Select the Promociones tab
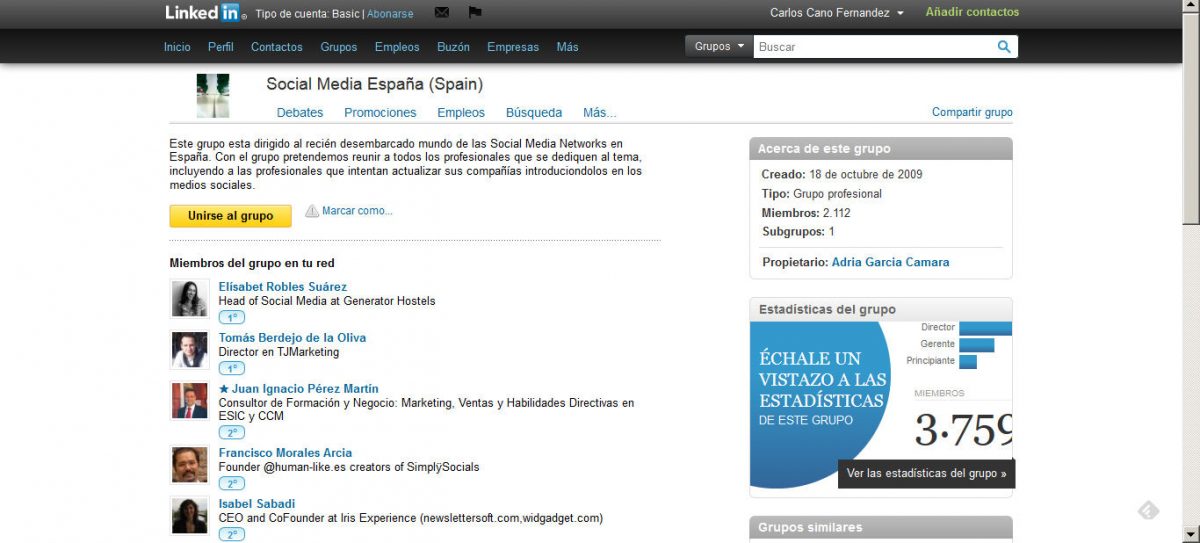This screenshot has height=543, width=1200. pyautogui.click(x=380, y=113)
